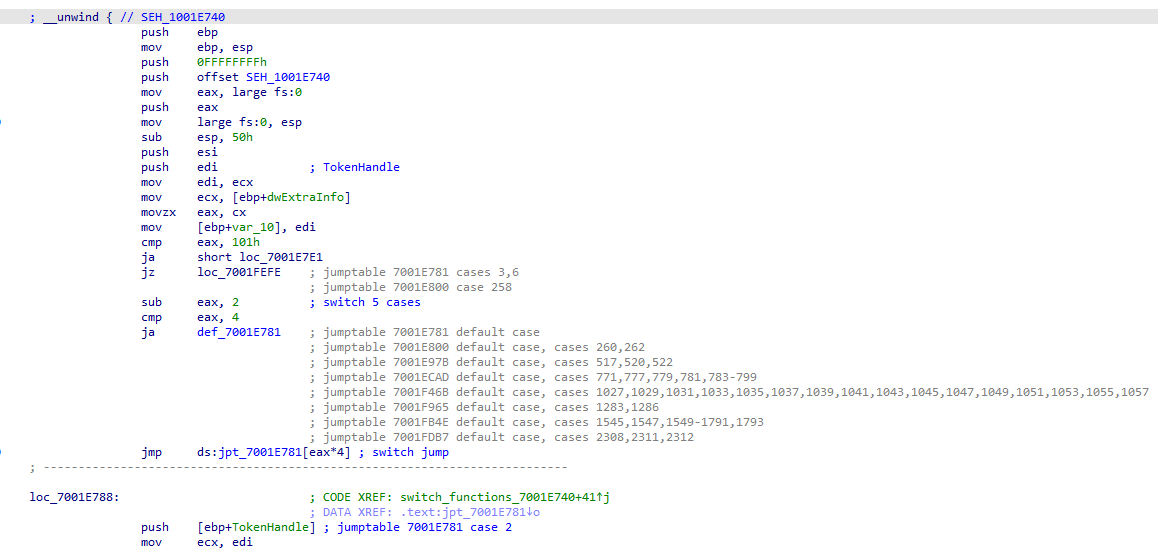Viewport: 1158px width, 550px height.
Task: Click 'jumptable 7001E781 case 2' comment
Action: pyautogui.click(x=417, y=528)
